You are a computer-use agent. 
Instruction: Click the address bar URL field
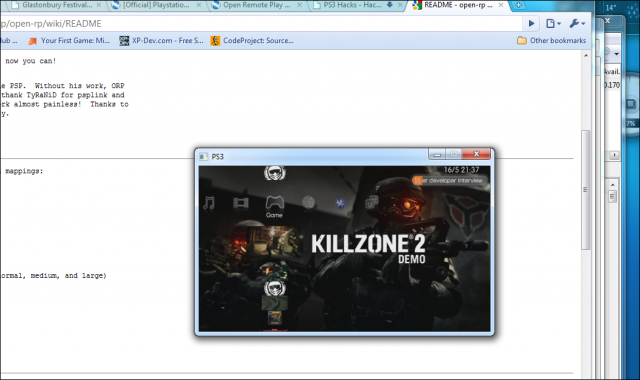[260, 24]
